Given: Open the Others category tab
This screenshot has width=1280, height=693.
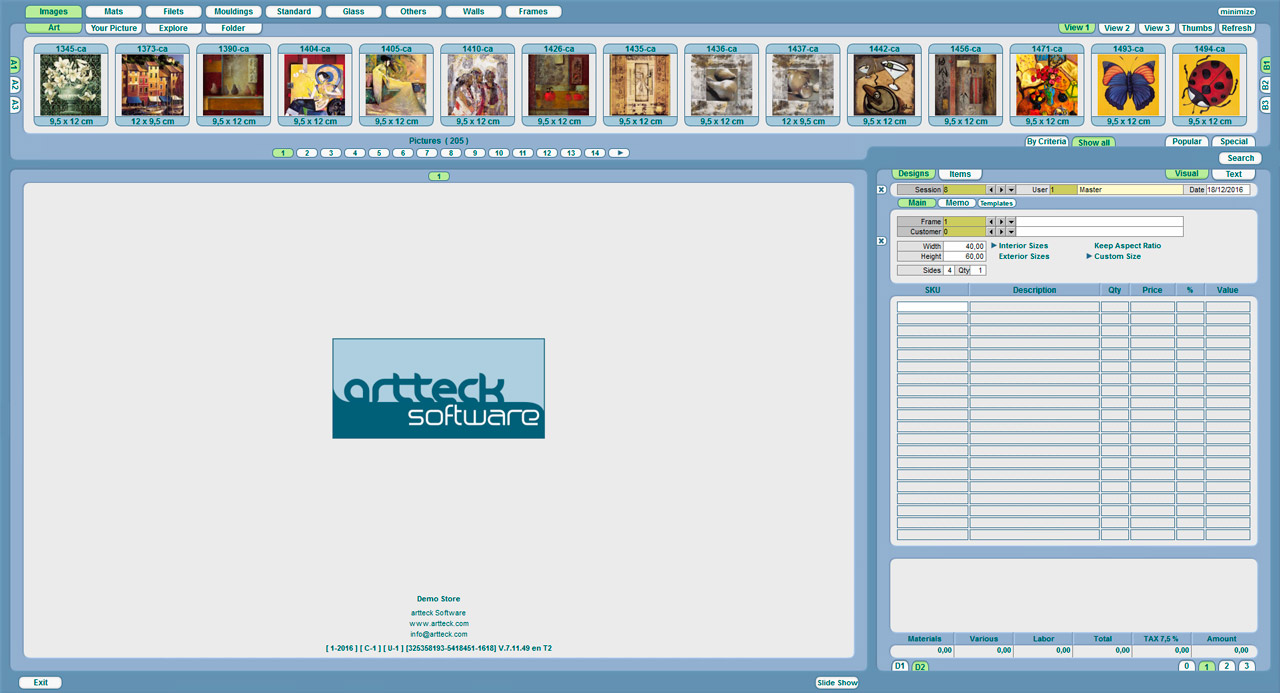Looking at the screenshot, I should coord(413,12).
